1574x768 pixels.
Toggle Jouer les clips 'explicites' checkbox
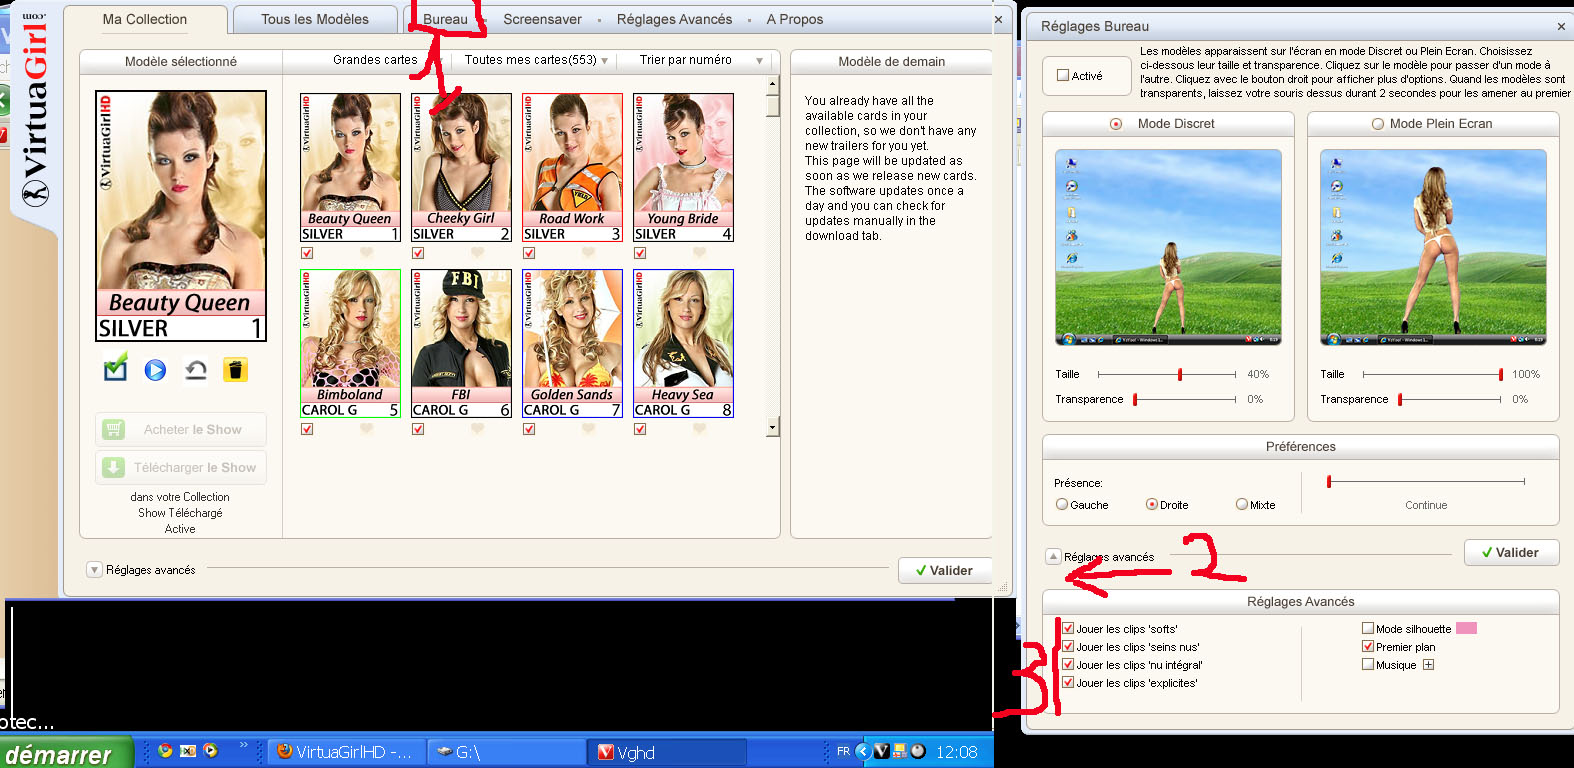click(1068, 683)
